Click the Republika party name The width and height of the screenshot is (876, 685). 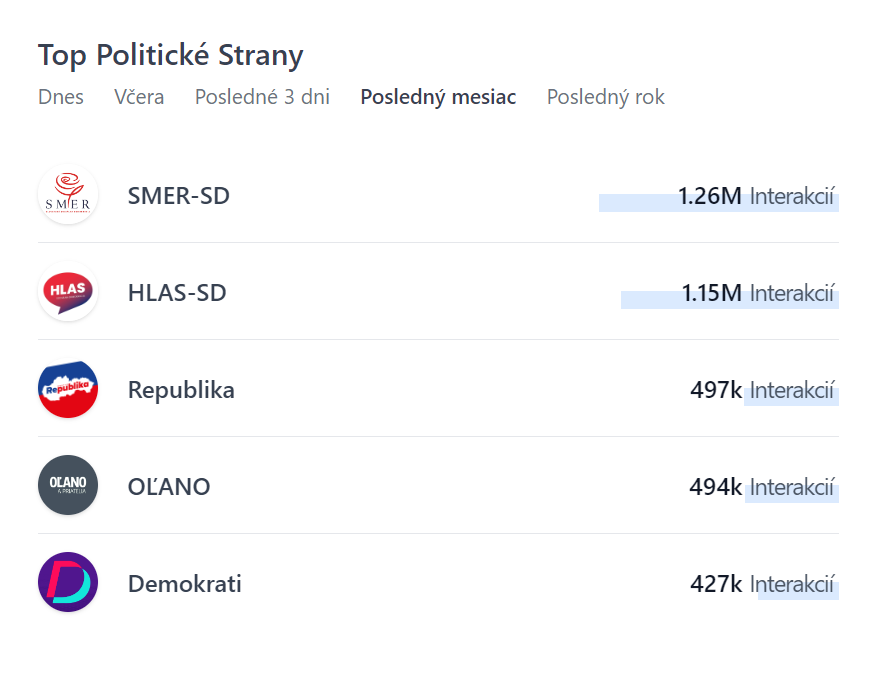[x=181, y=390]
